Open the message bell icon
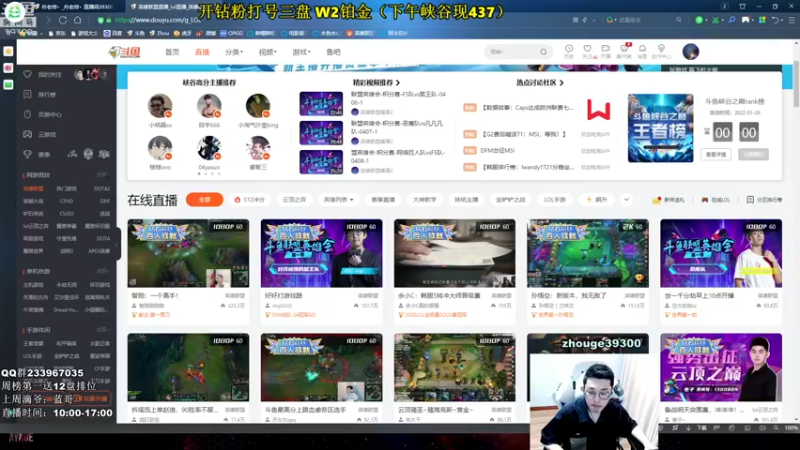Screen dimensions: 800x450 (642, 49)
